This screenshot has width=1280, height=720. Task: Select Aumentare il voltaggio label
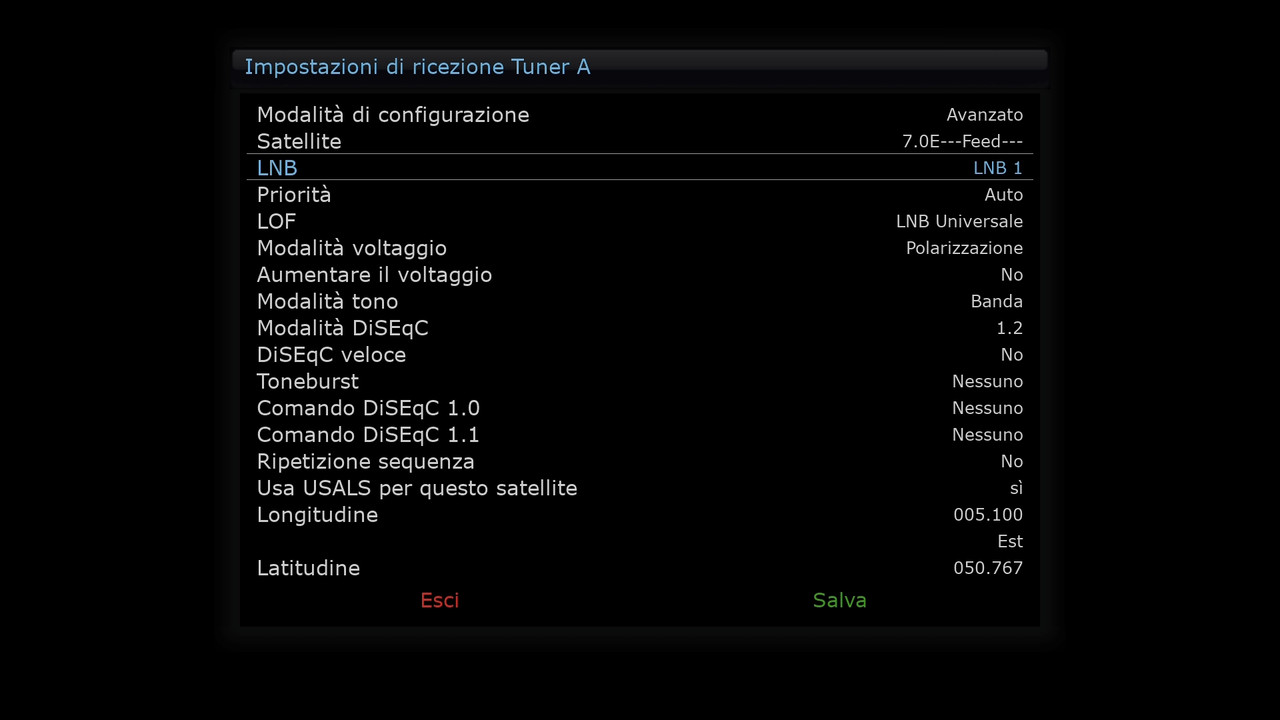[x=375, y=275]
